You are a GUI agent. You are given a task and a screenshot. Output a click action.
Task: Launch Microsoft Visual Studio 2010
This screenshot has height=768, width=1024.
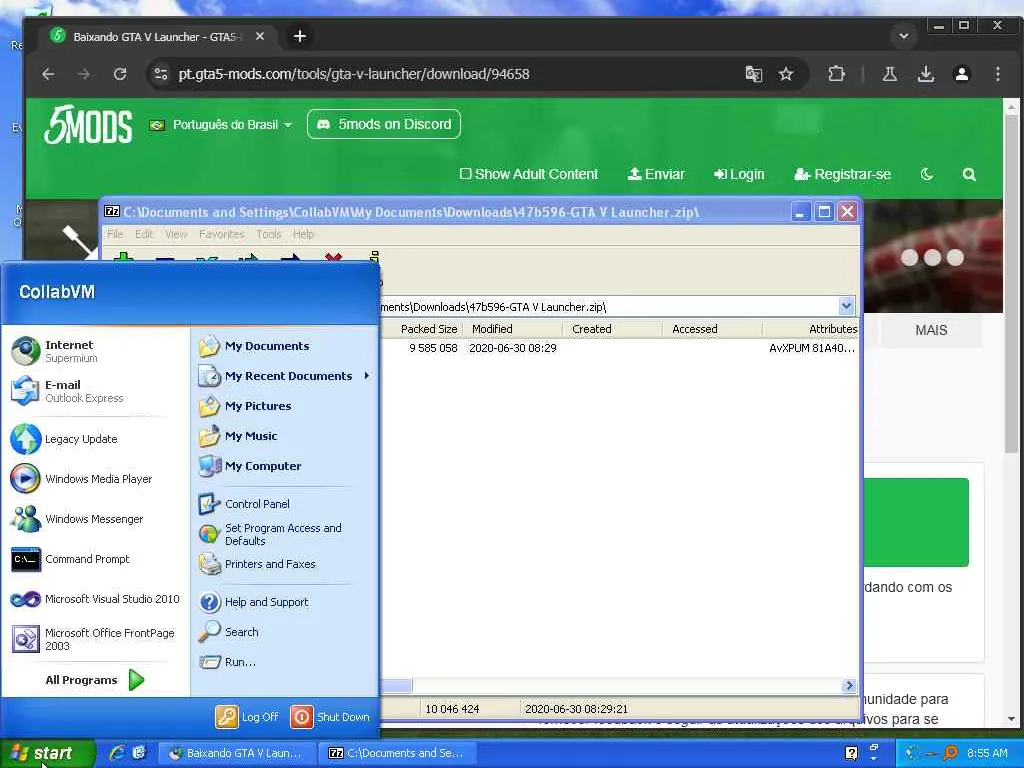[x=95, y=599]
